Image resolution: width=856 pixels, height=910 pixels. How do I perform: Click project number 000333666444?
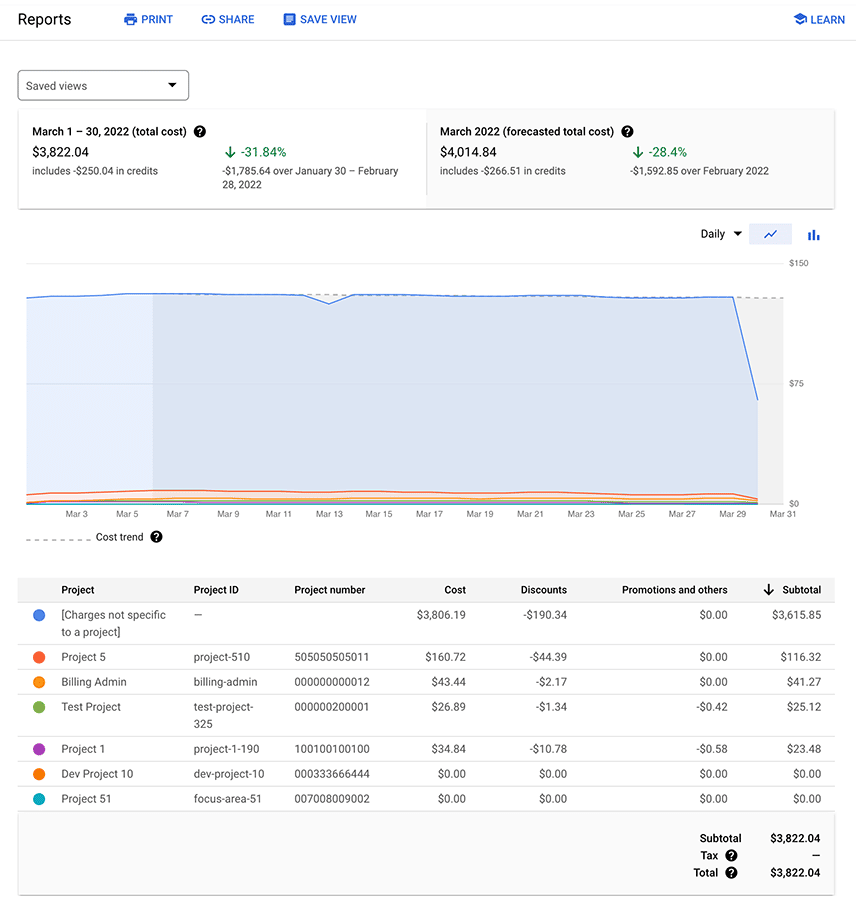[x=332, y=774]
